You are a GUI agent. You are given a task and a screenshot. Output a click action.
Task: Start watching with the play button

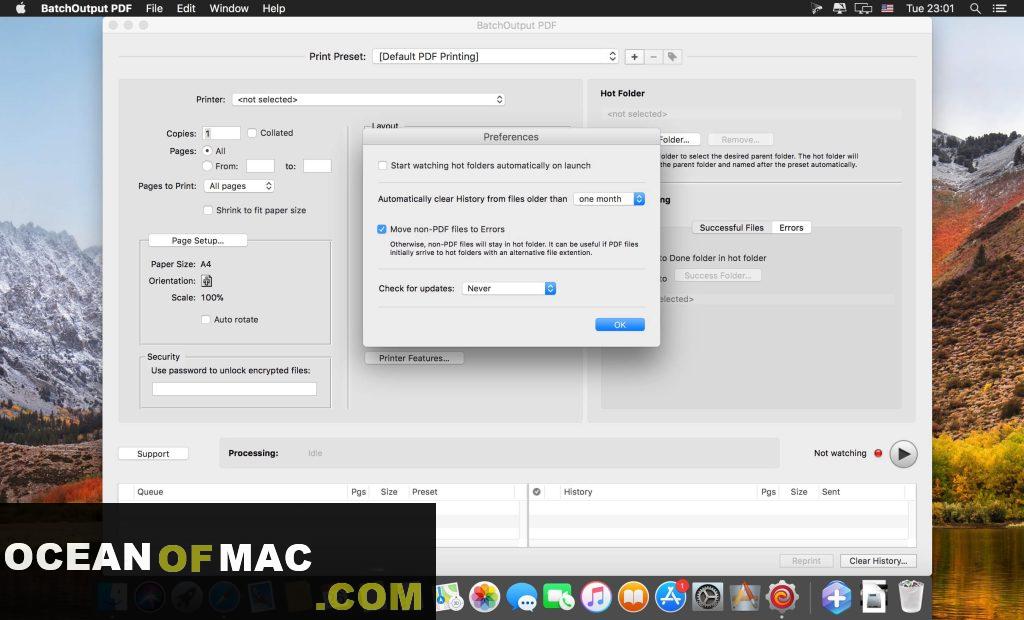coord(903,453)
